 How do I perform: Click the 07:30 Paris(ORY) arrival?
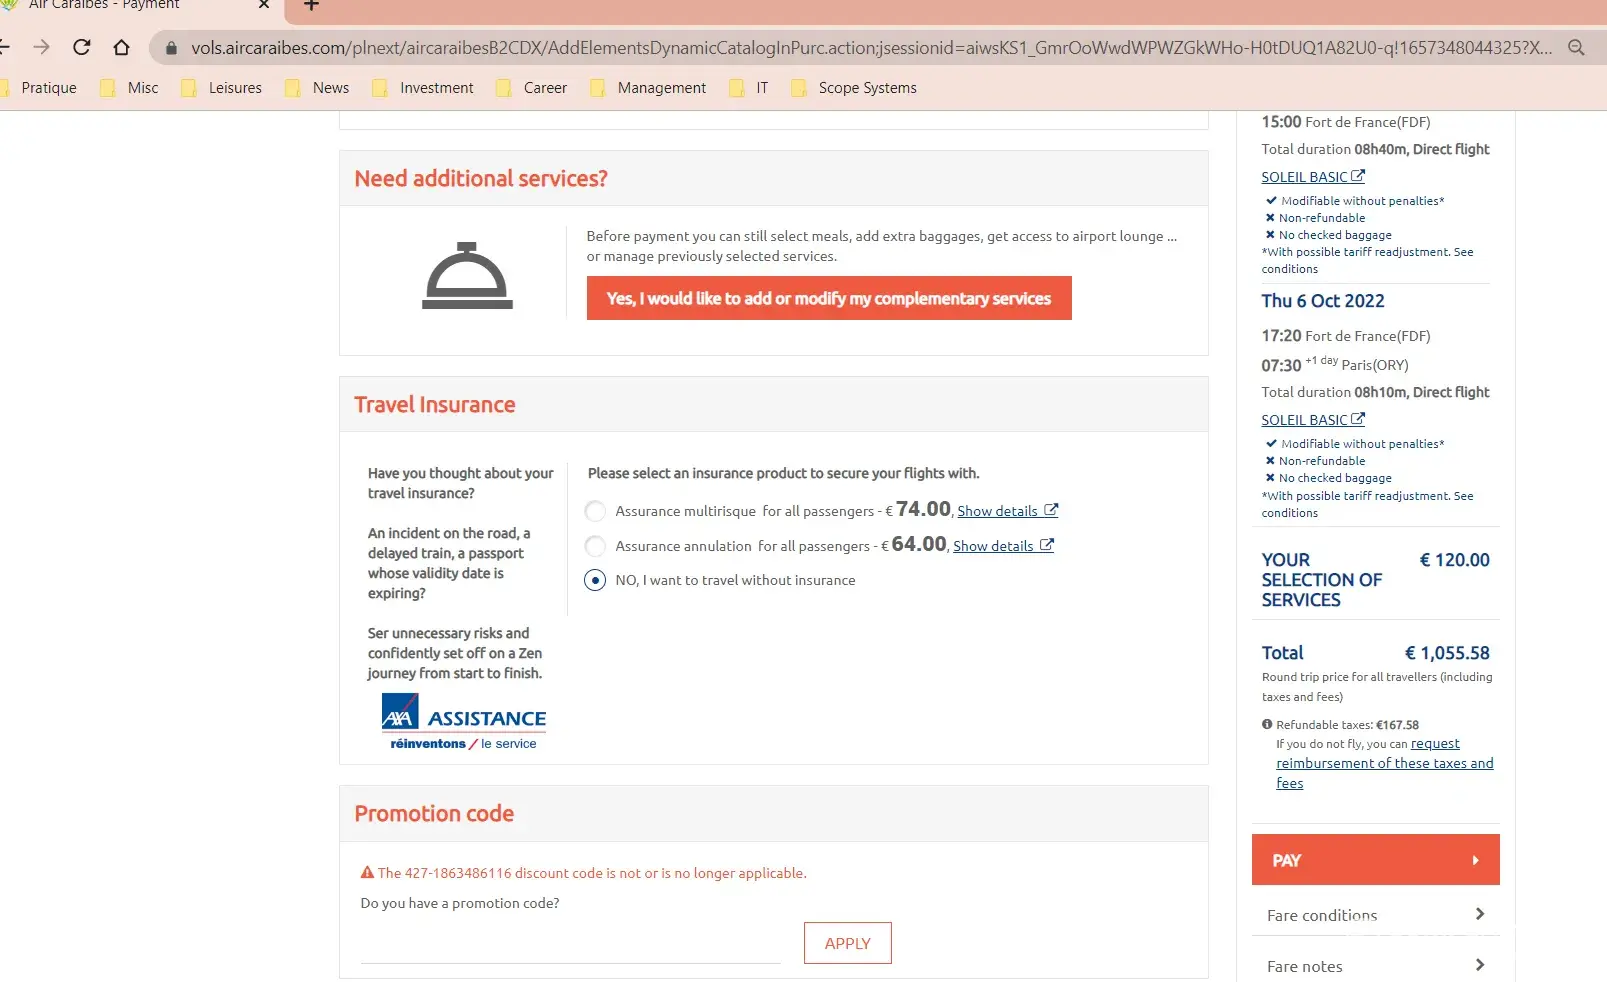(1335, 365)
